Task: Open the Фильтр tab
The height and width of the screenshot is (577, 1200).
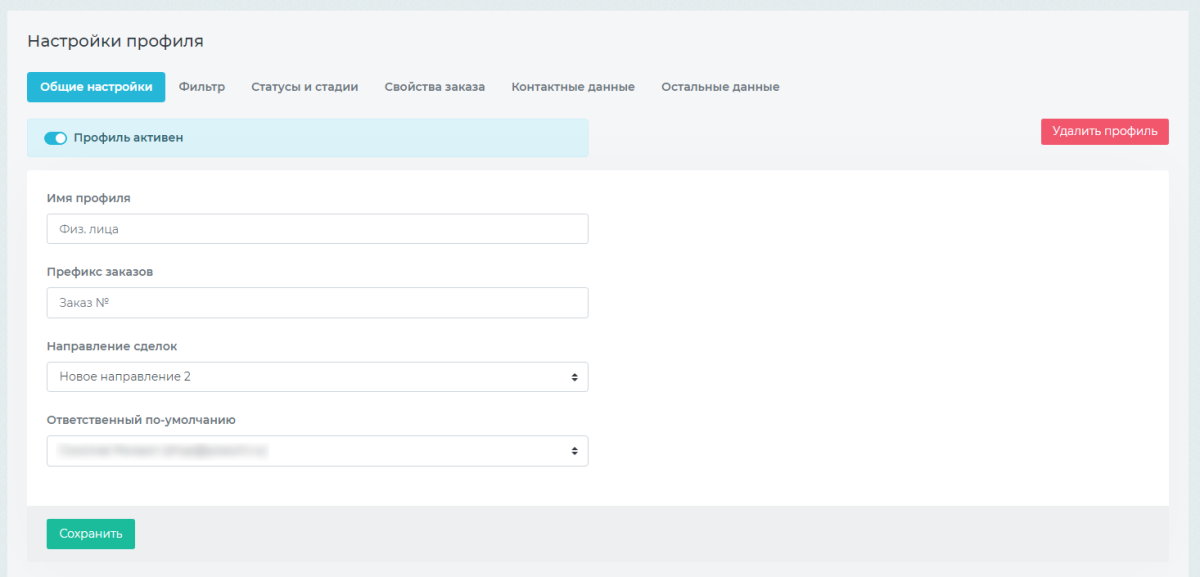Action: coord(202,87)
